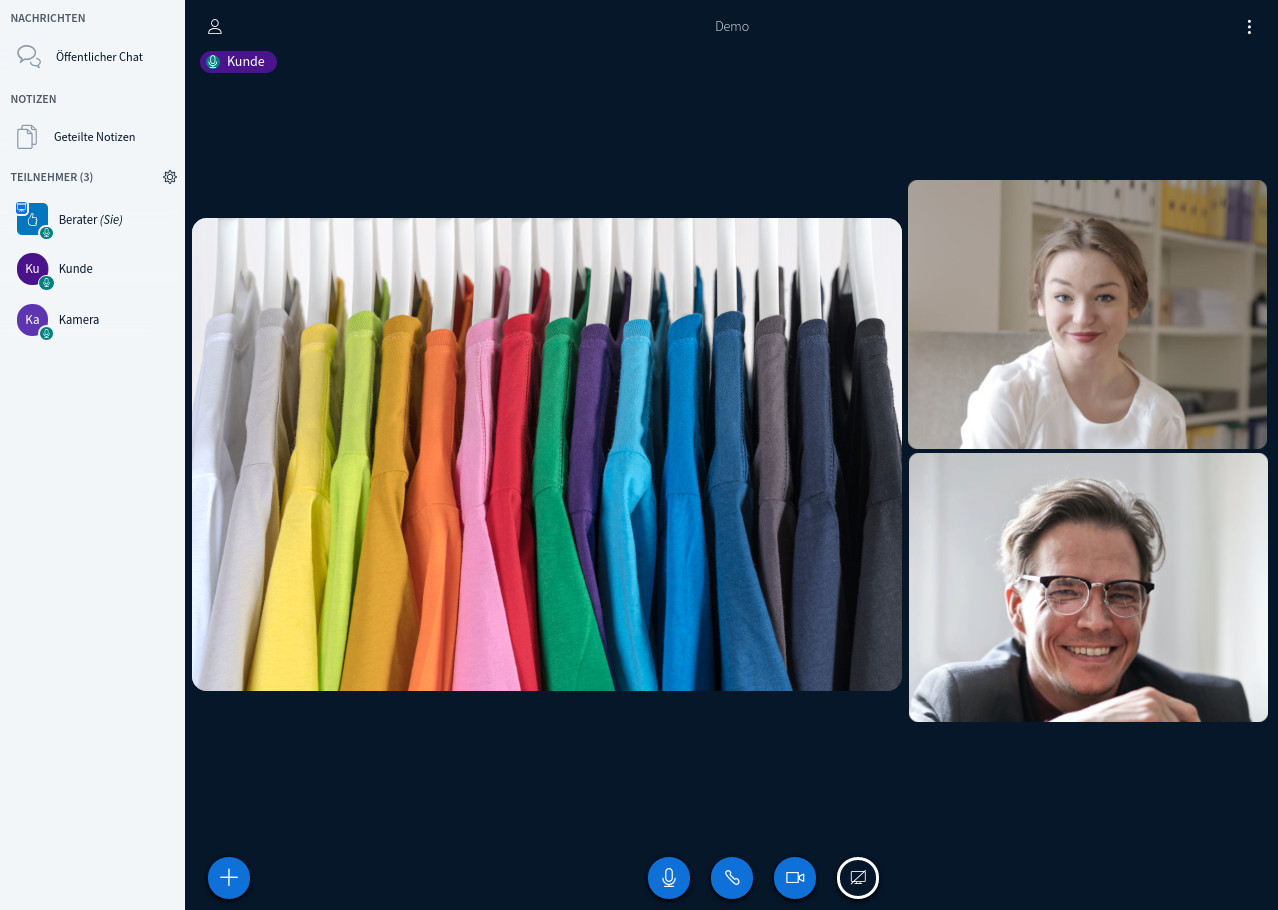This screenshot has height=910, width=1278.
Task: Open the three-dot options menu
Action: pyautogui.click(x=1249, y=27)
